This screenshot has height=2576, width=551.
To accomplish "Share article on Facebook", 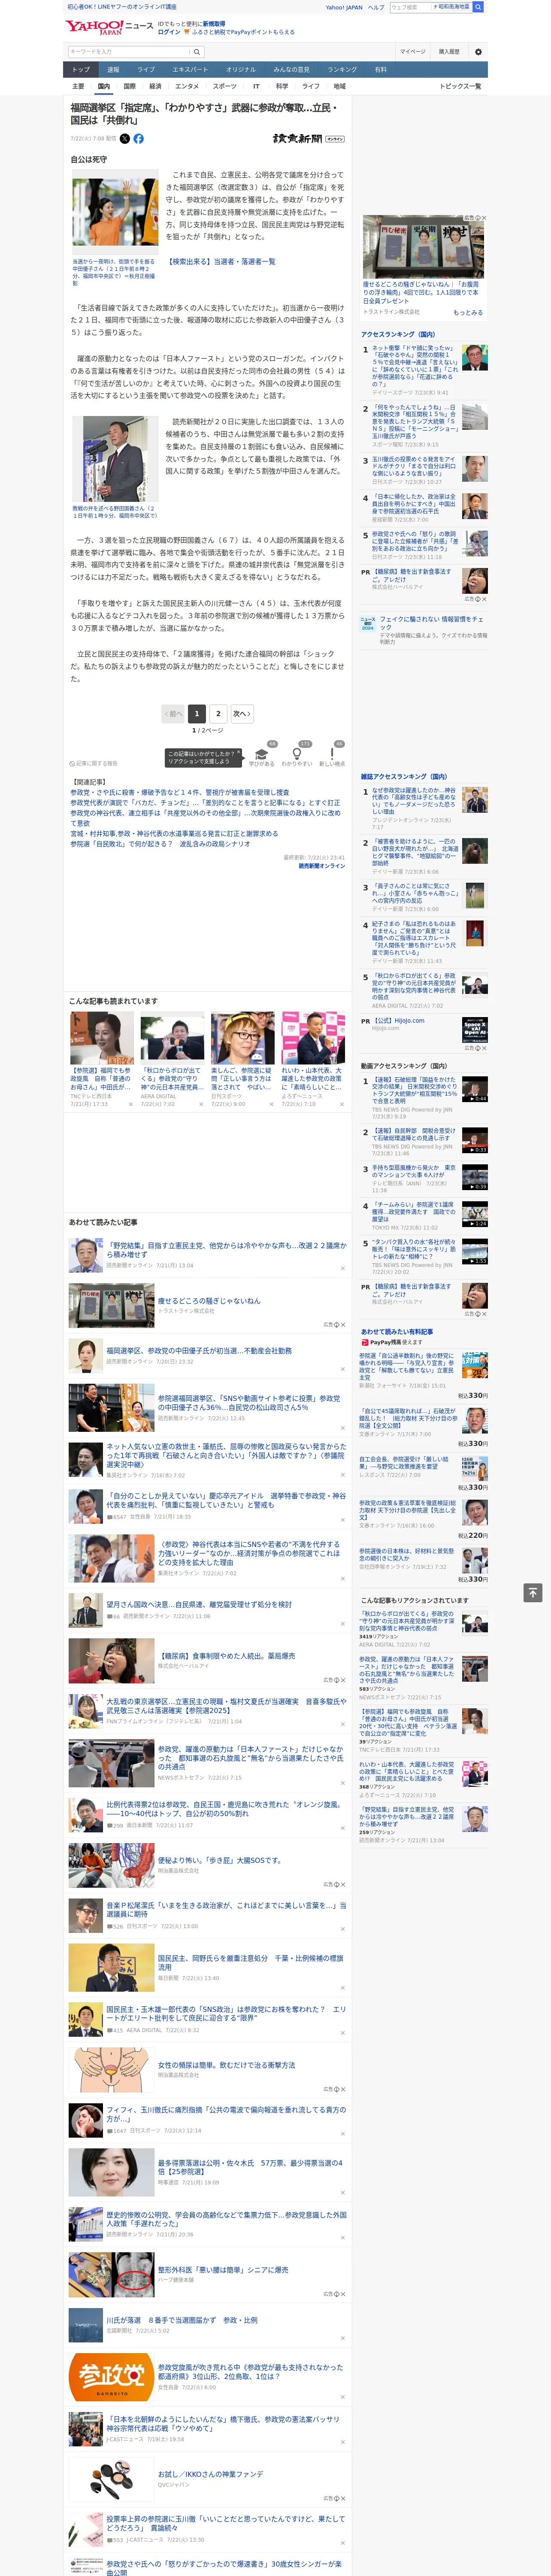I will (x=139, y=139).
